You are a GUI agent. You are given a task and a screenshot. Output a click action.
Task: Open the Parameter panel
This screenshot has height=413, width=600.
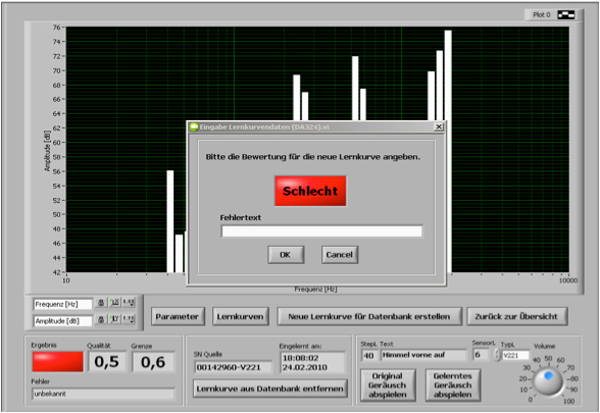coord(178,316)
